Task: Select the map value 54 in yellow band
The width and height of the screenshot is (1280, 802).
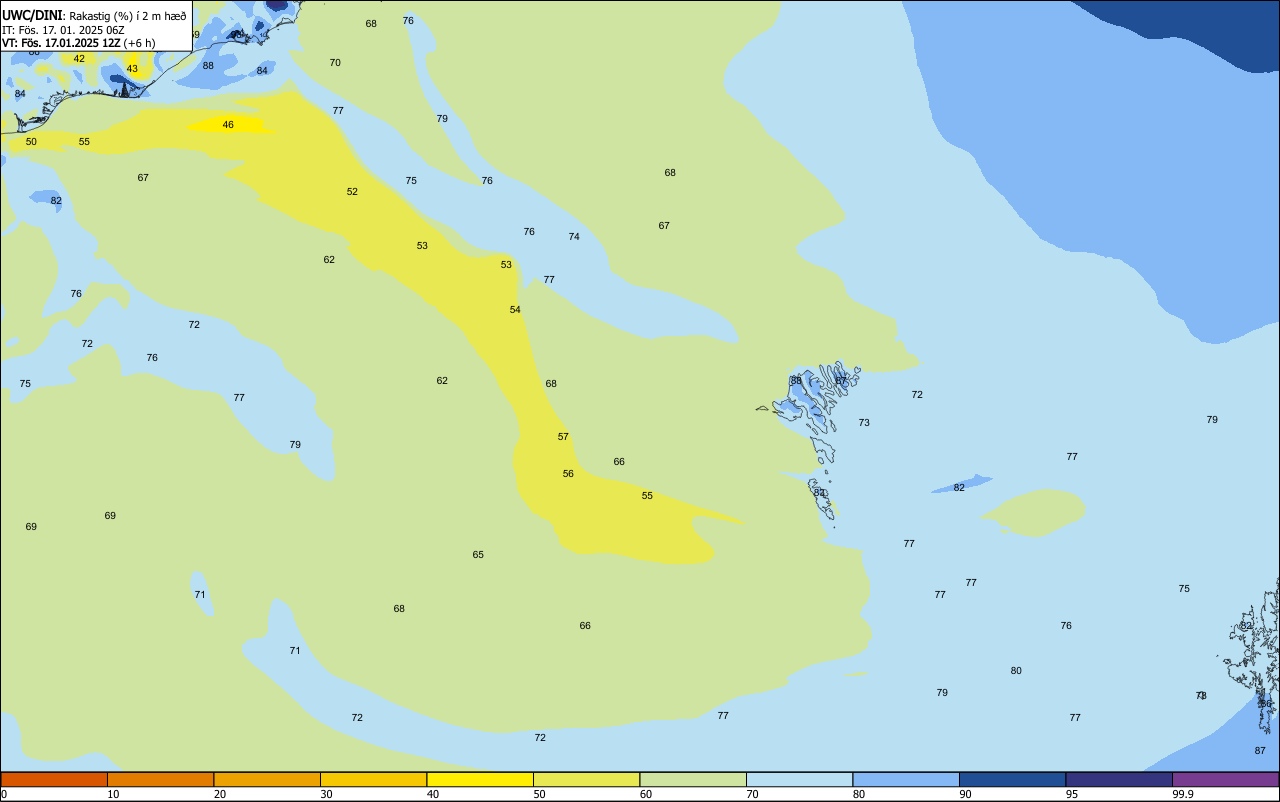Action: click(515, 310)
